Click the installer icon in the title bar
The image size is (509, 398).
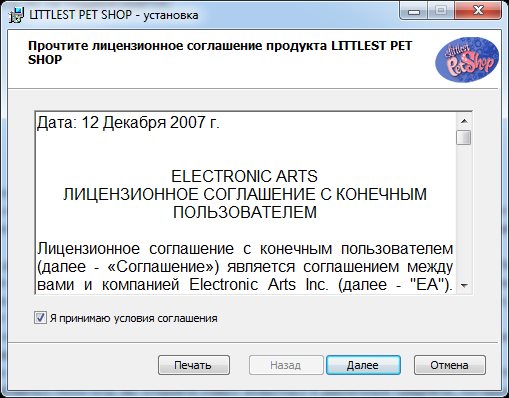16,15
